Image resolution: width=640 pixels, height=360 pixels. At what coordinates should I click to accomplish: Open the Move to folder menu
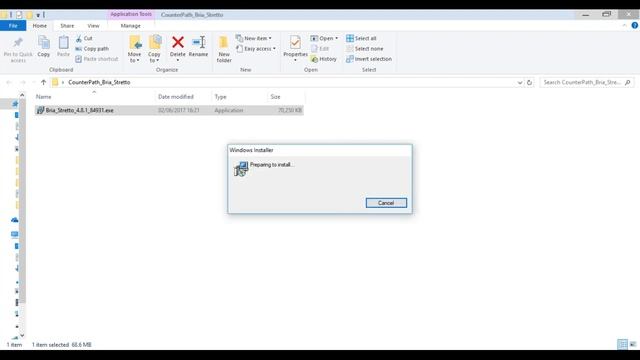pos(135,49)
